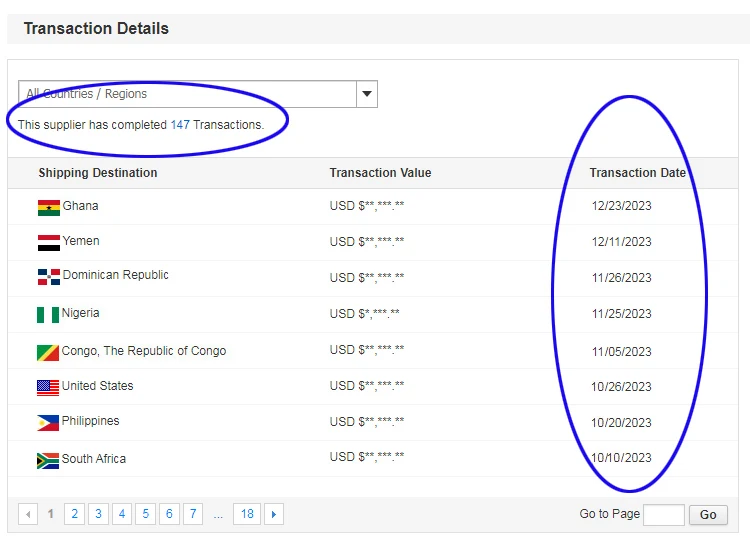Click date 11/26/2023
The width and height of the screenshot is (750, 540).
point(621,278)
